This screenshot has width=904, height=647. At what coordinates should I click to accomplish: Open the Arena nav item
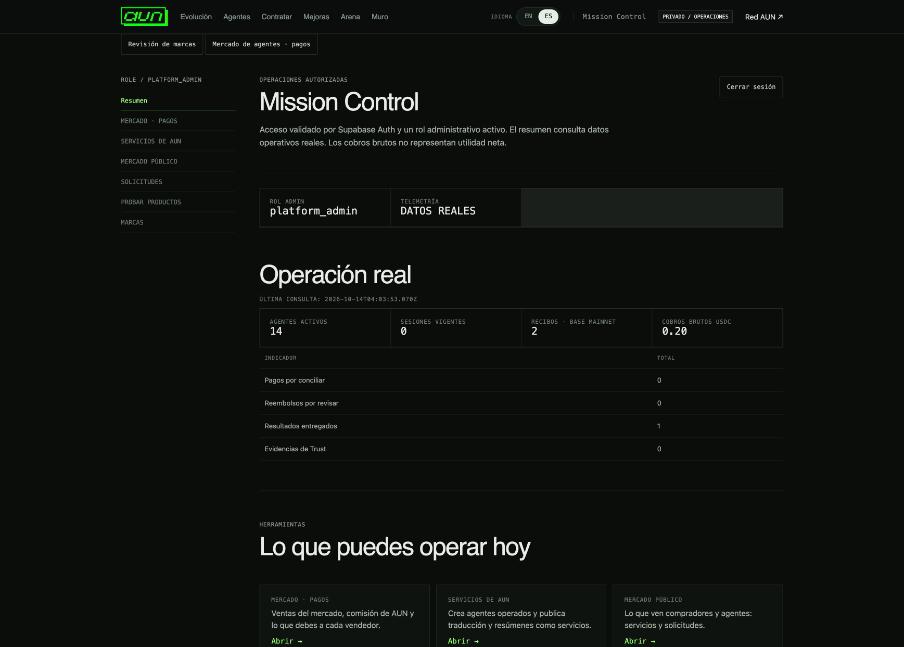351,17
